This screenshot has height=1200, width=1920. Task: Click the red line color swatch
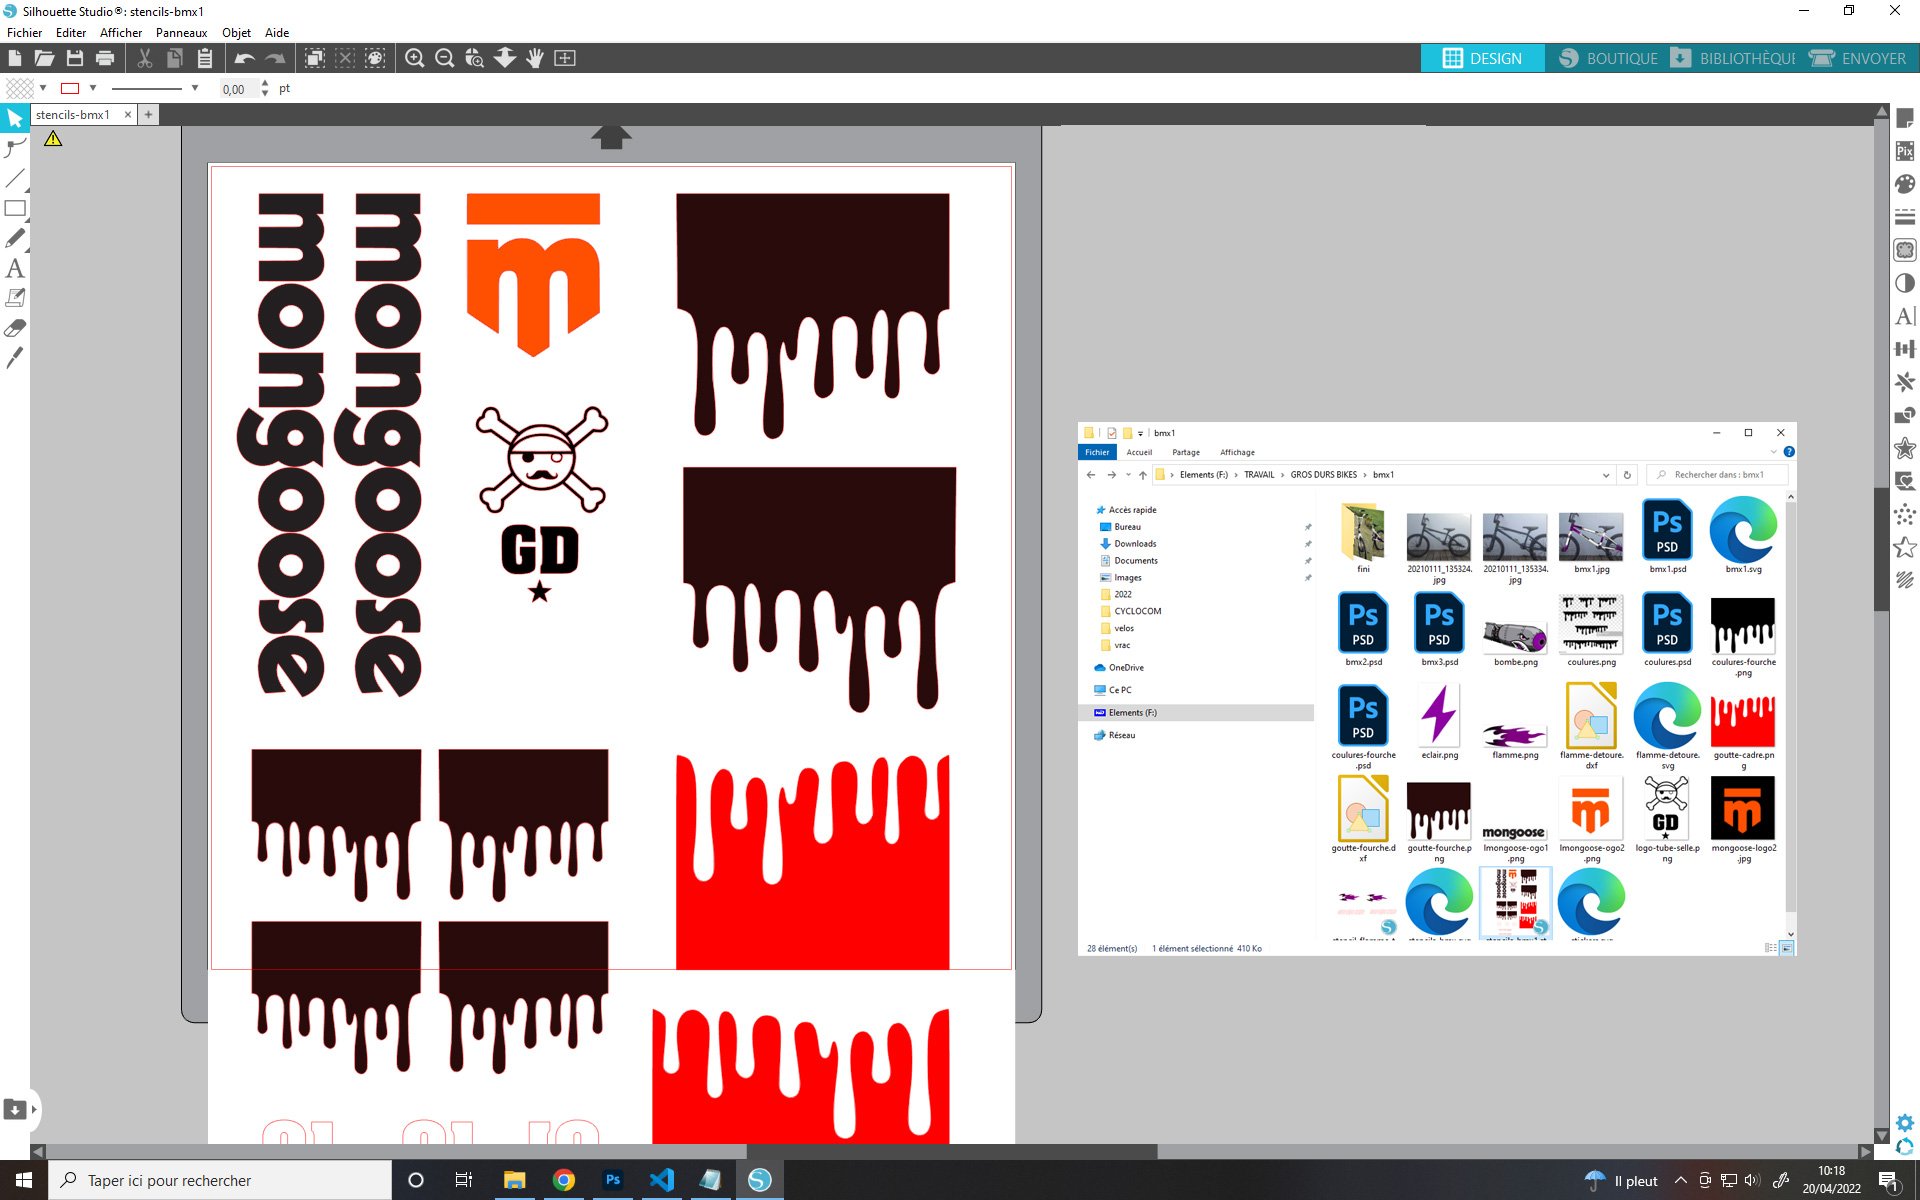tap(70, 88)
